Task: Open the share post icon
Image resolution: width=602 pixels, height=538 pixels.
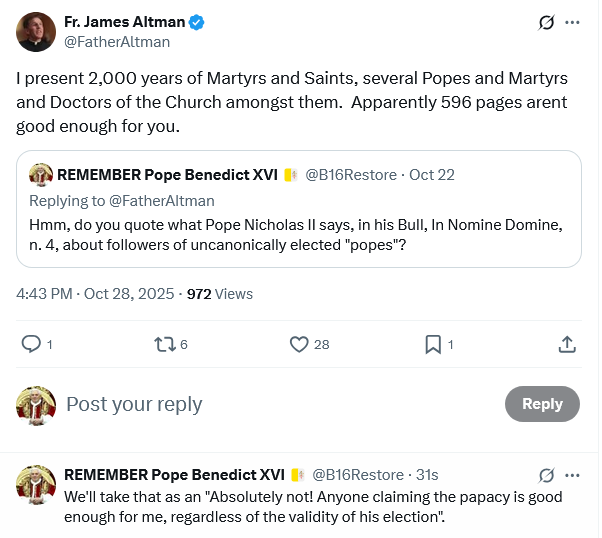Action: pyautogui.click(x=566, y=344)
